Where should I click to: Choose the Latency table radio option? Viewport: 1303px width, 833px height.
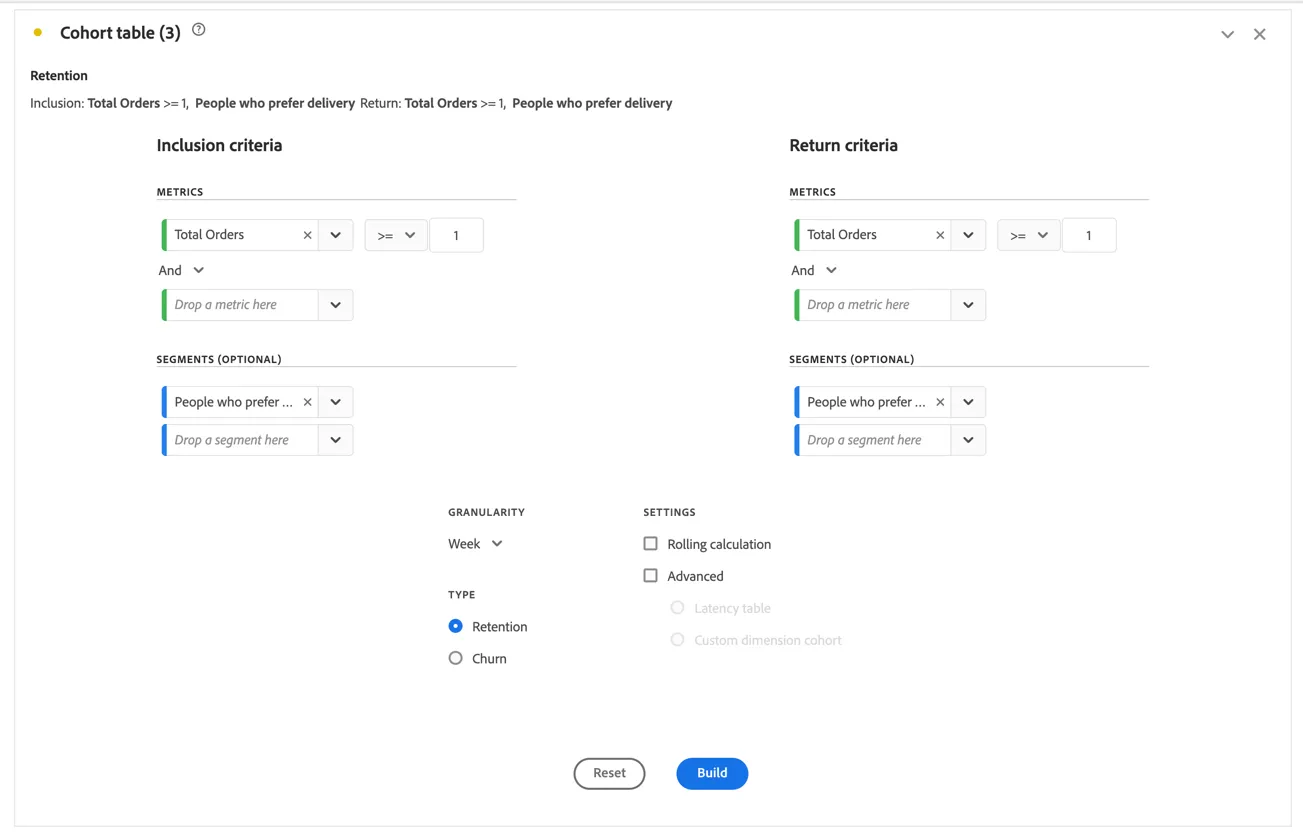[678, 608]
